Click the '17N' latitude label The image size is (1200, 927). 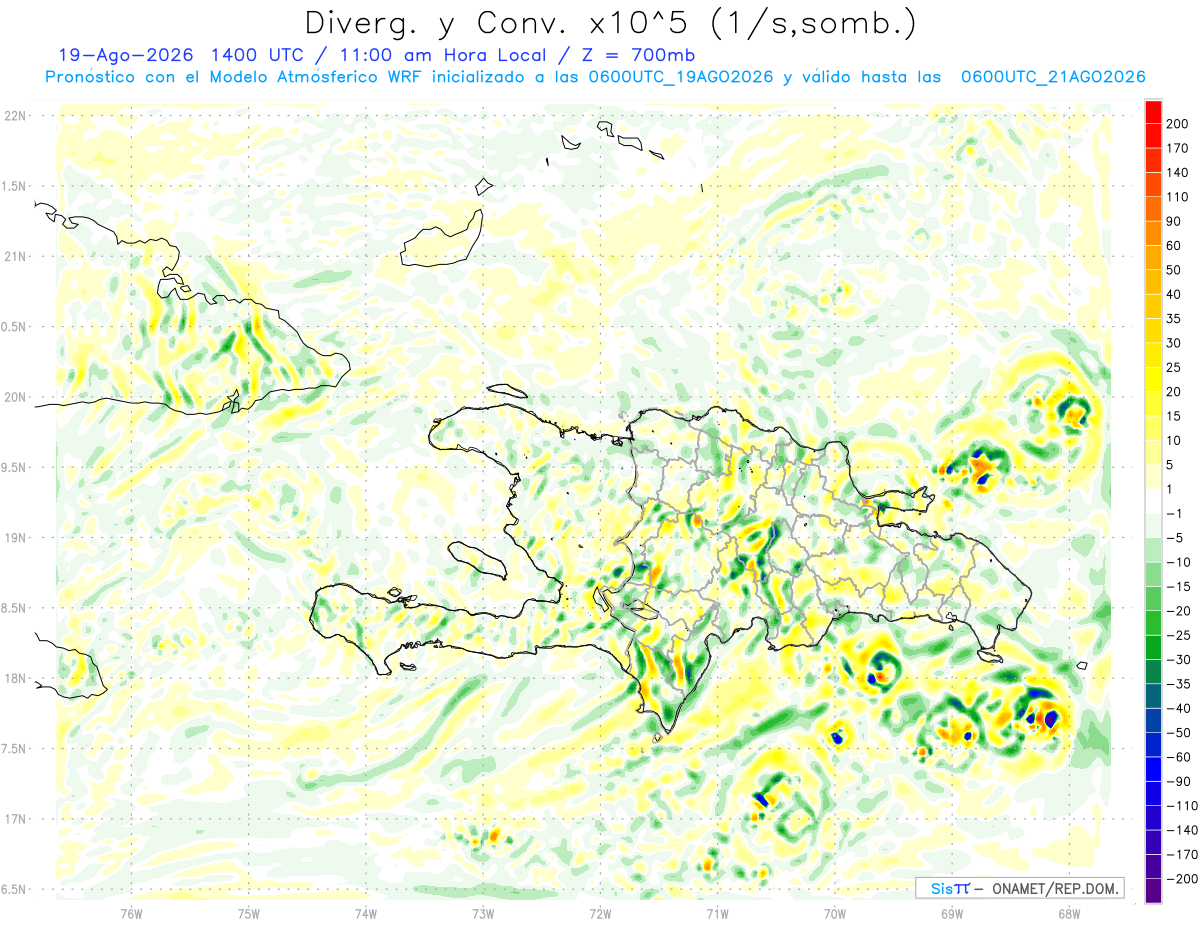[15, 819]
